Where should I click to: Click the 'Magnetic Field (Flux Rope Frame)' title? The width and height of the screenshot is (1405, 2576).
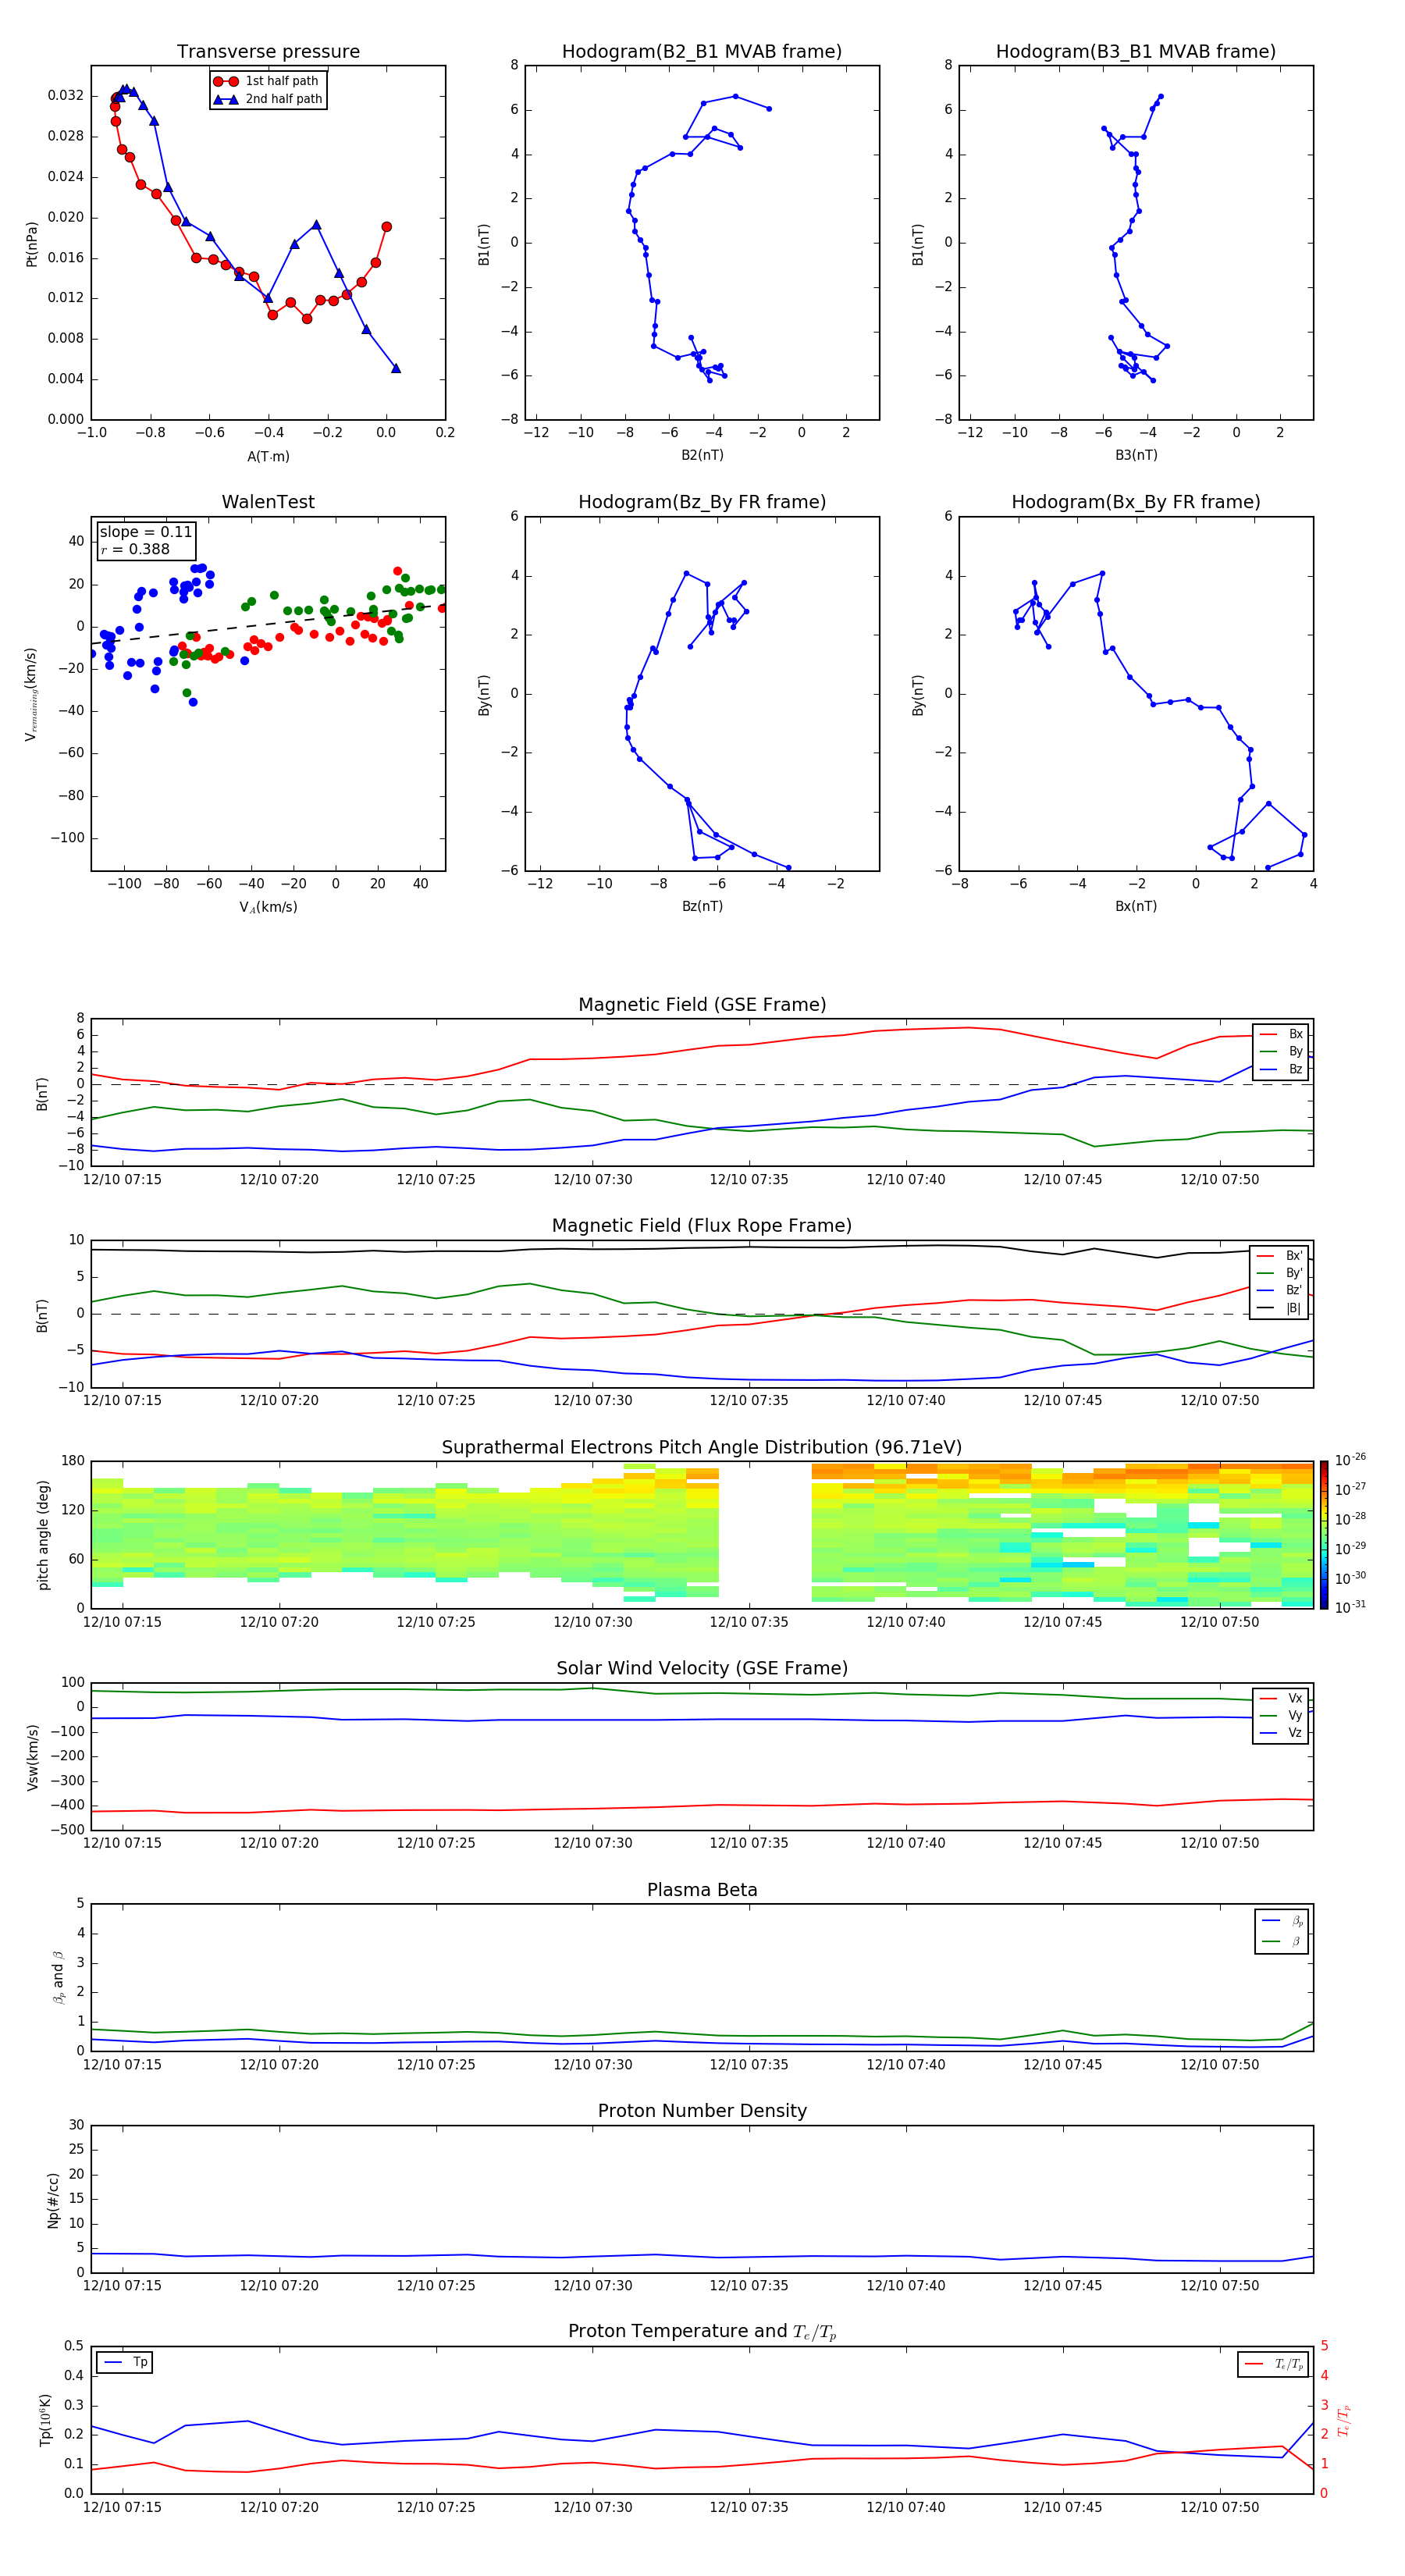[x=702, y=1226]
